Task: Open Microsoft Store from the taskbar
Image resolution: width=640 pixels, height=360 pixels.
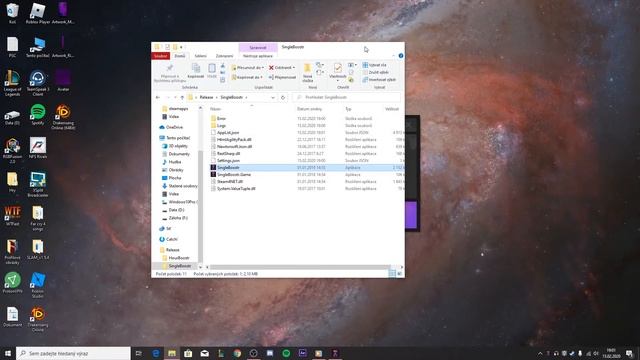Action: tap(188, 353)
